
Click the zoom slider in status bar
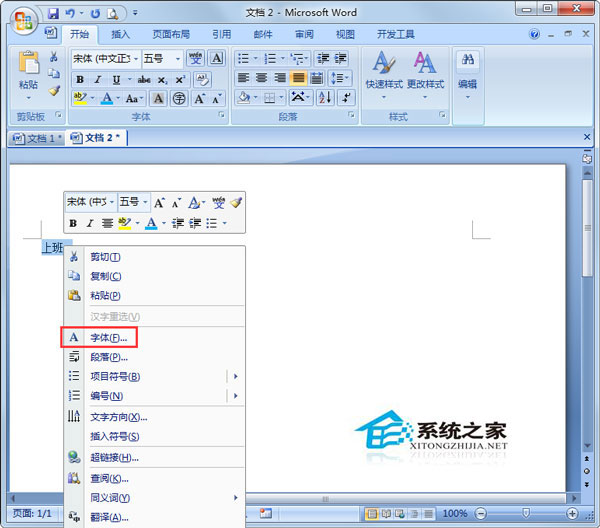click(523, 513)
